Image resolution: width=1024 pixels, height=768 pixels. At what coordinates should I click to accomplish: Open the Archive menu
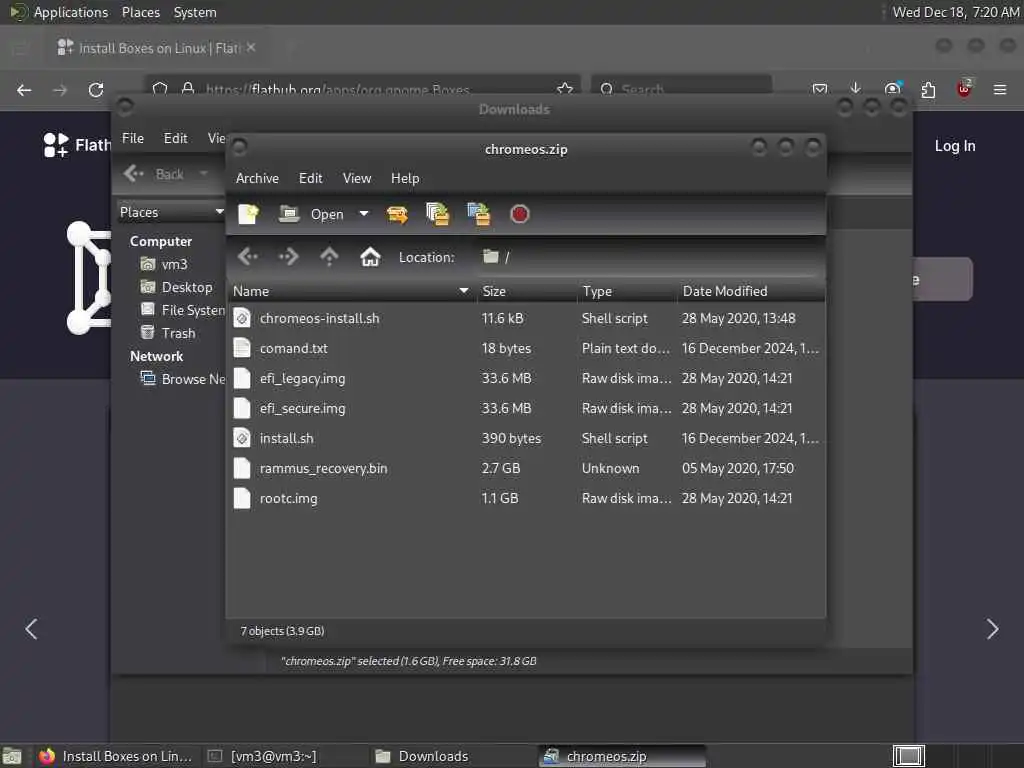[257, 178]
